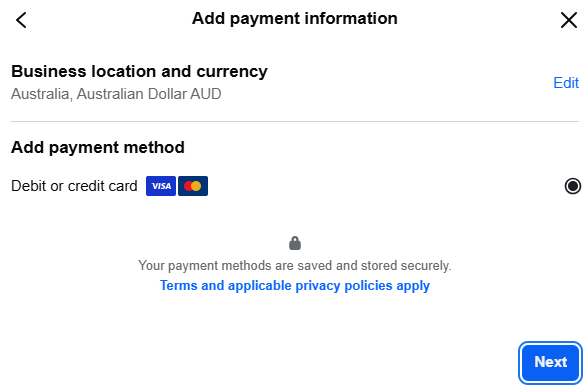Image resolution: width=588 pixels, height=392 pixels.
Task: Click the Visa card logo
Action: coord(161,186)
